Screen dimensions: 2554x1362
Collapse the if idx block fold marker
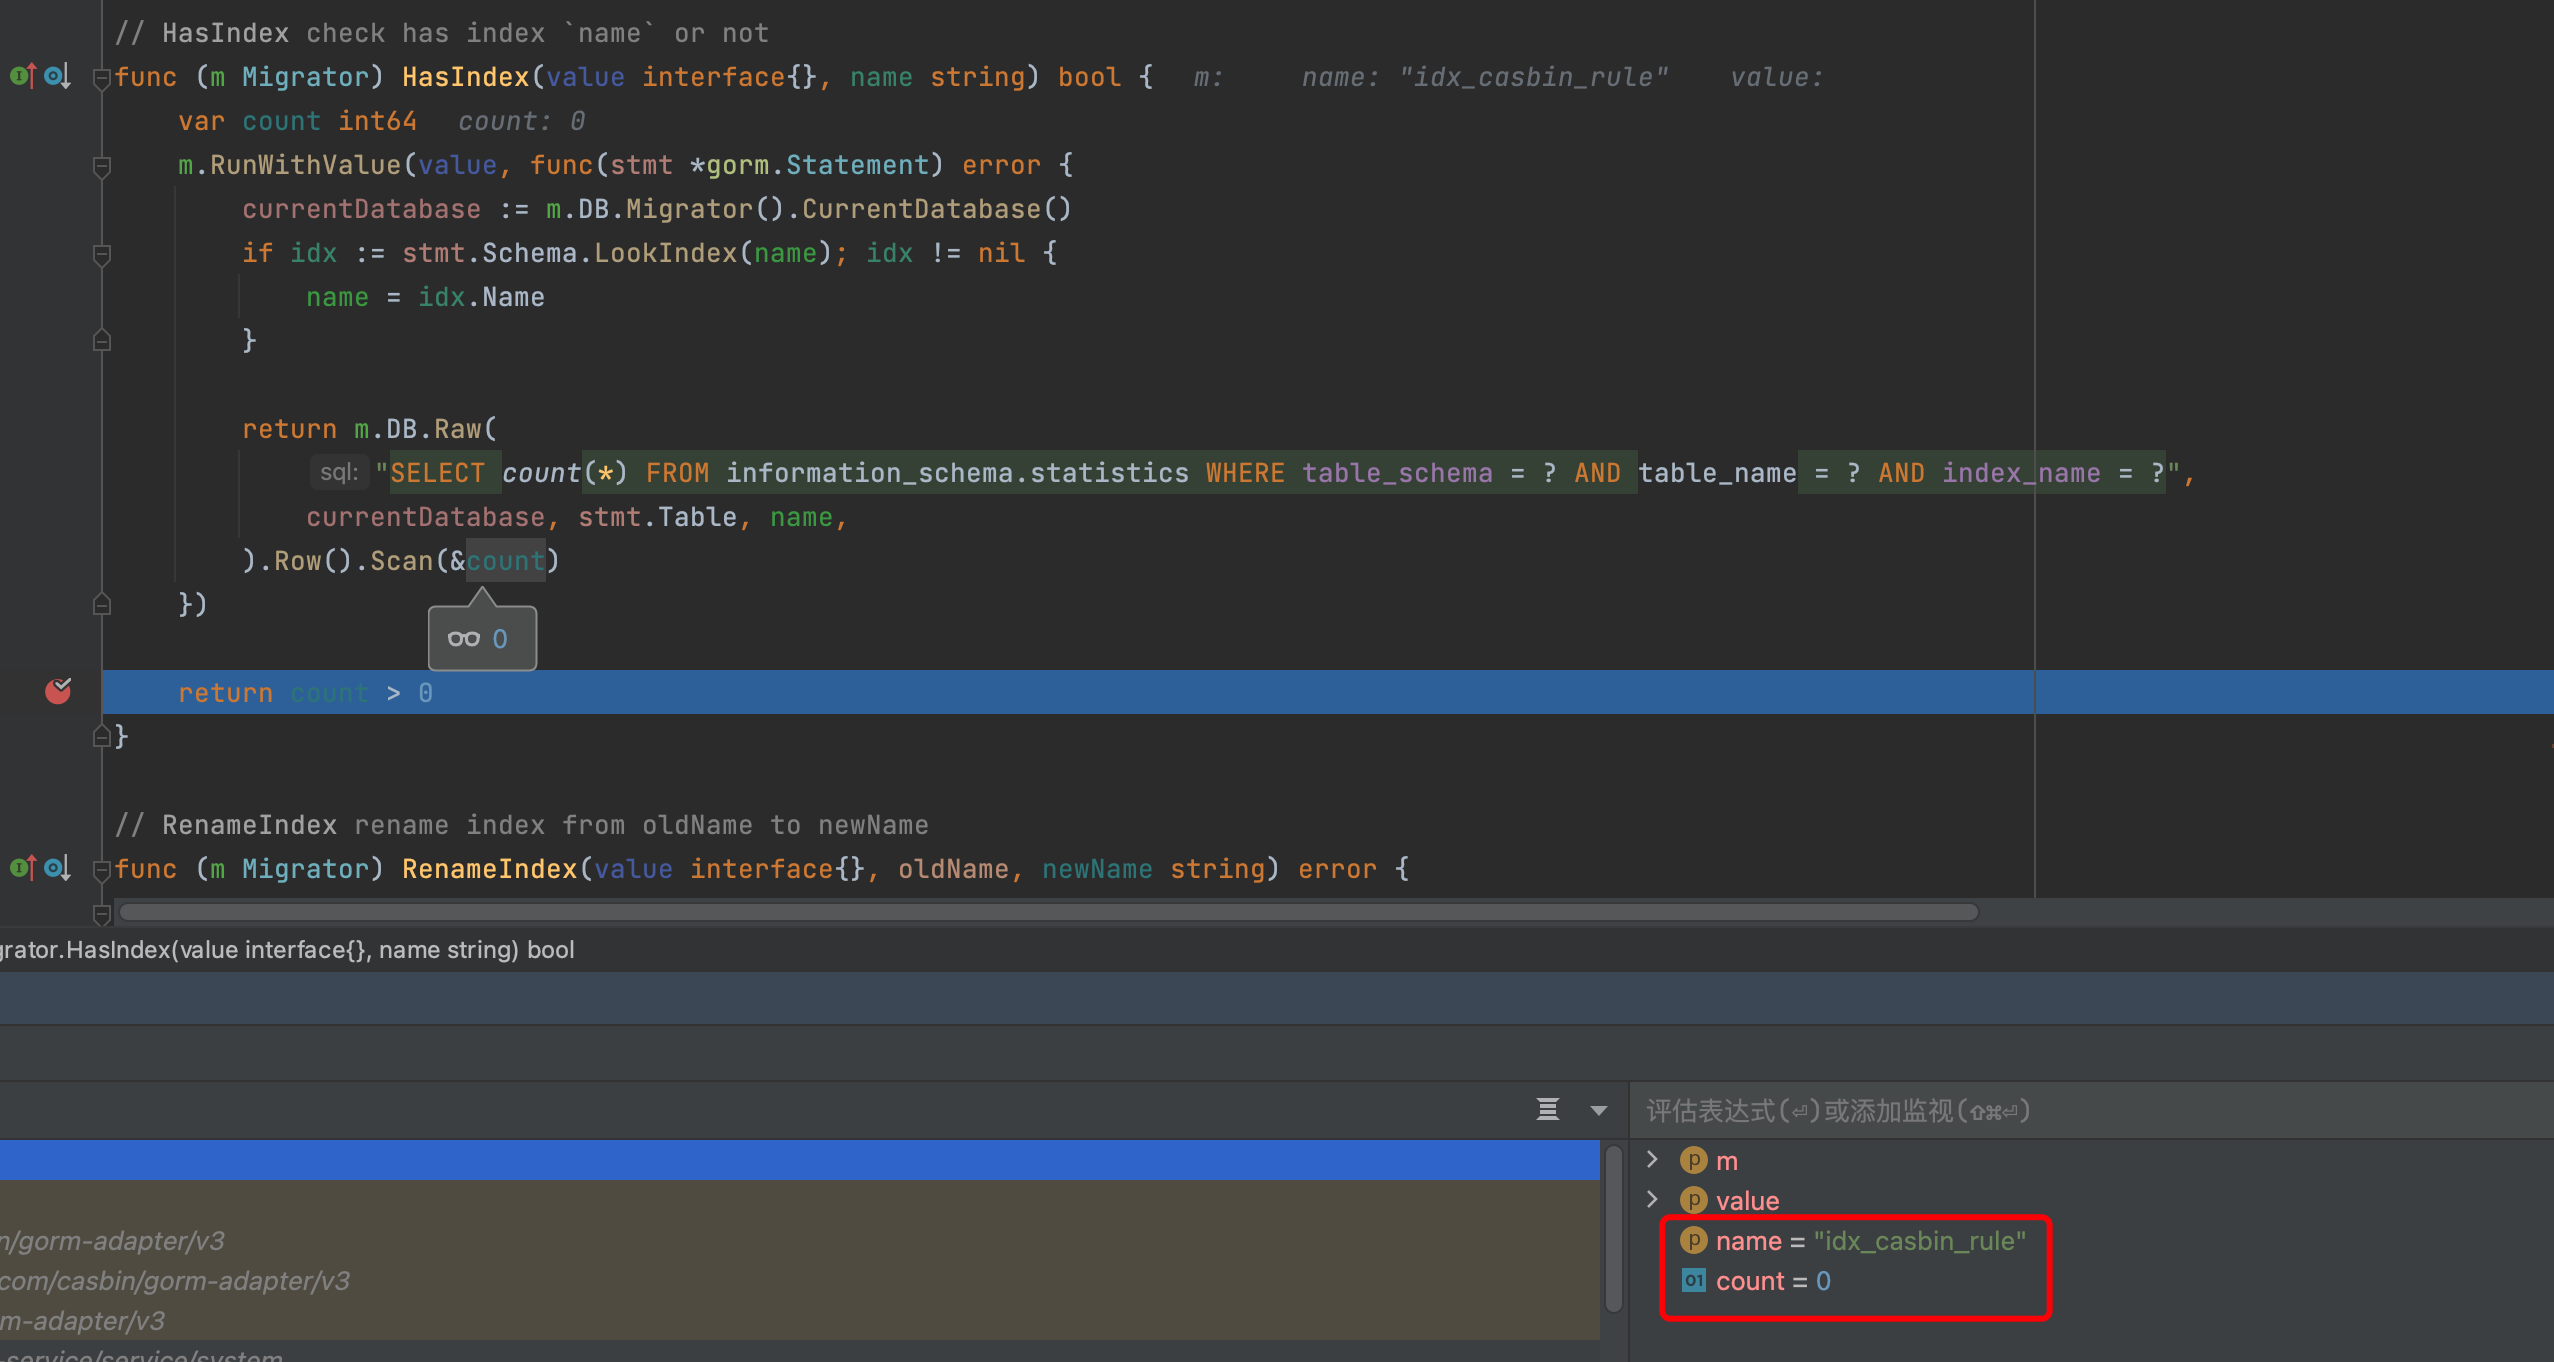point(101,254)
